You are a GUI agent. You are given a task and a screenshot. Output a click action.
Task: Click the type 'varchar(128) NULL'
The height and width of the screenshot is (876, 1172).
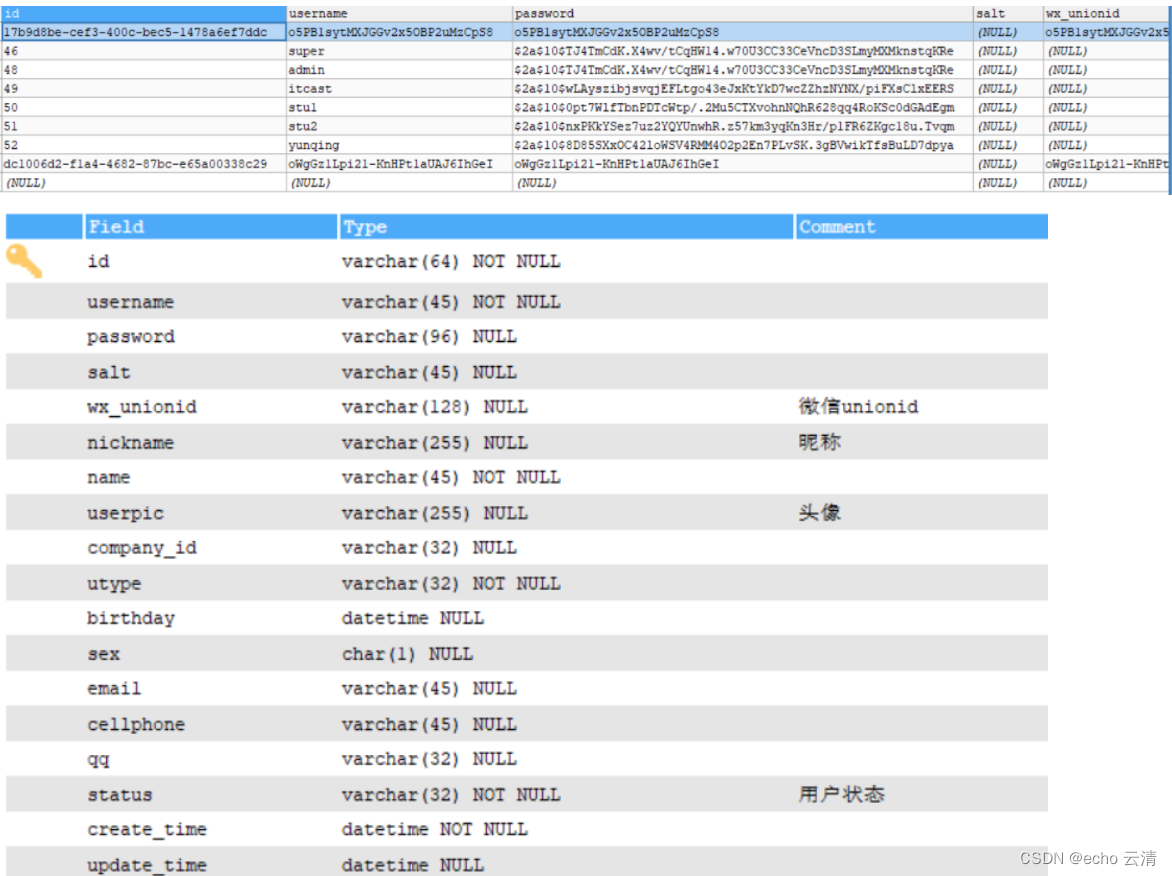(434, 407)
